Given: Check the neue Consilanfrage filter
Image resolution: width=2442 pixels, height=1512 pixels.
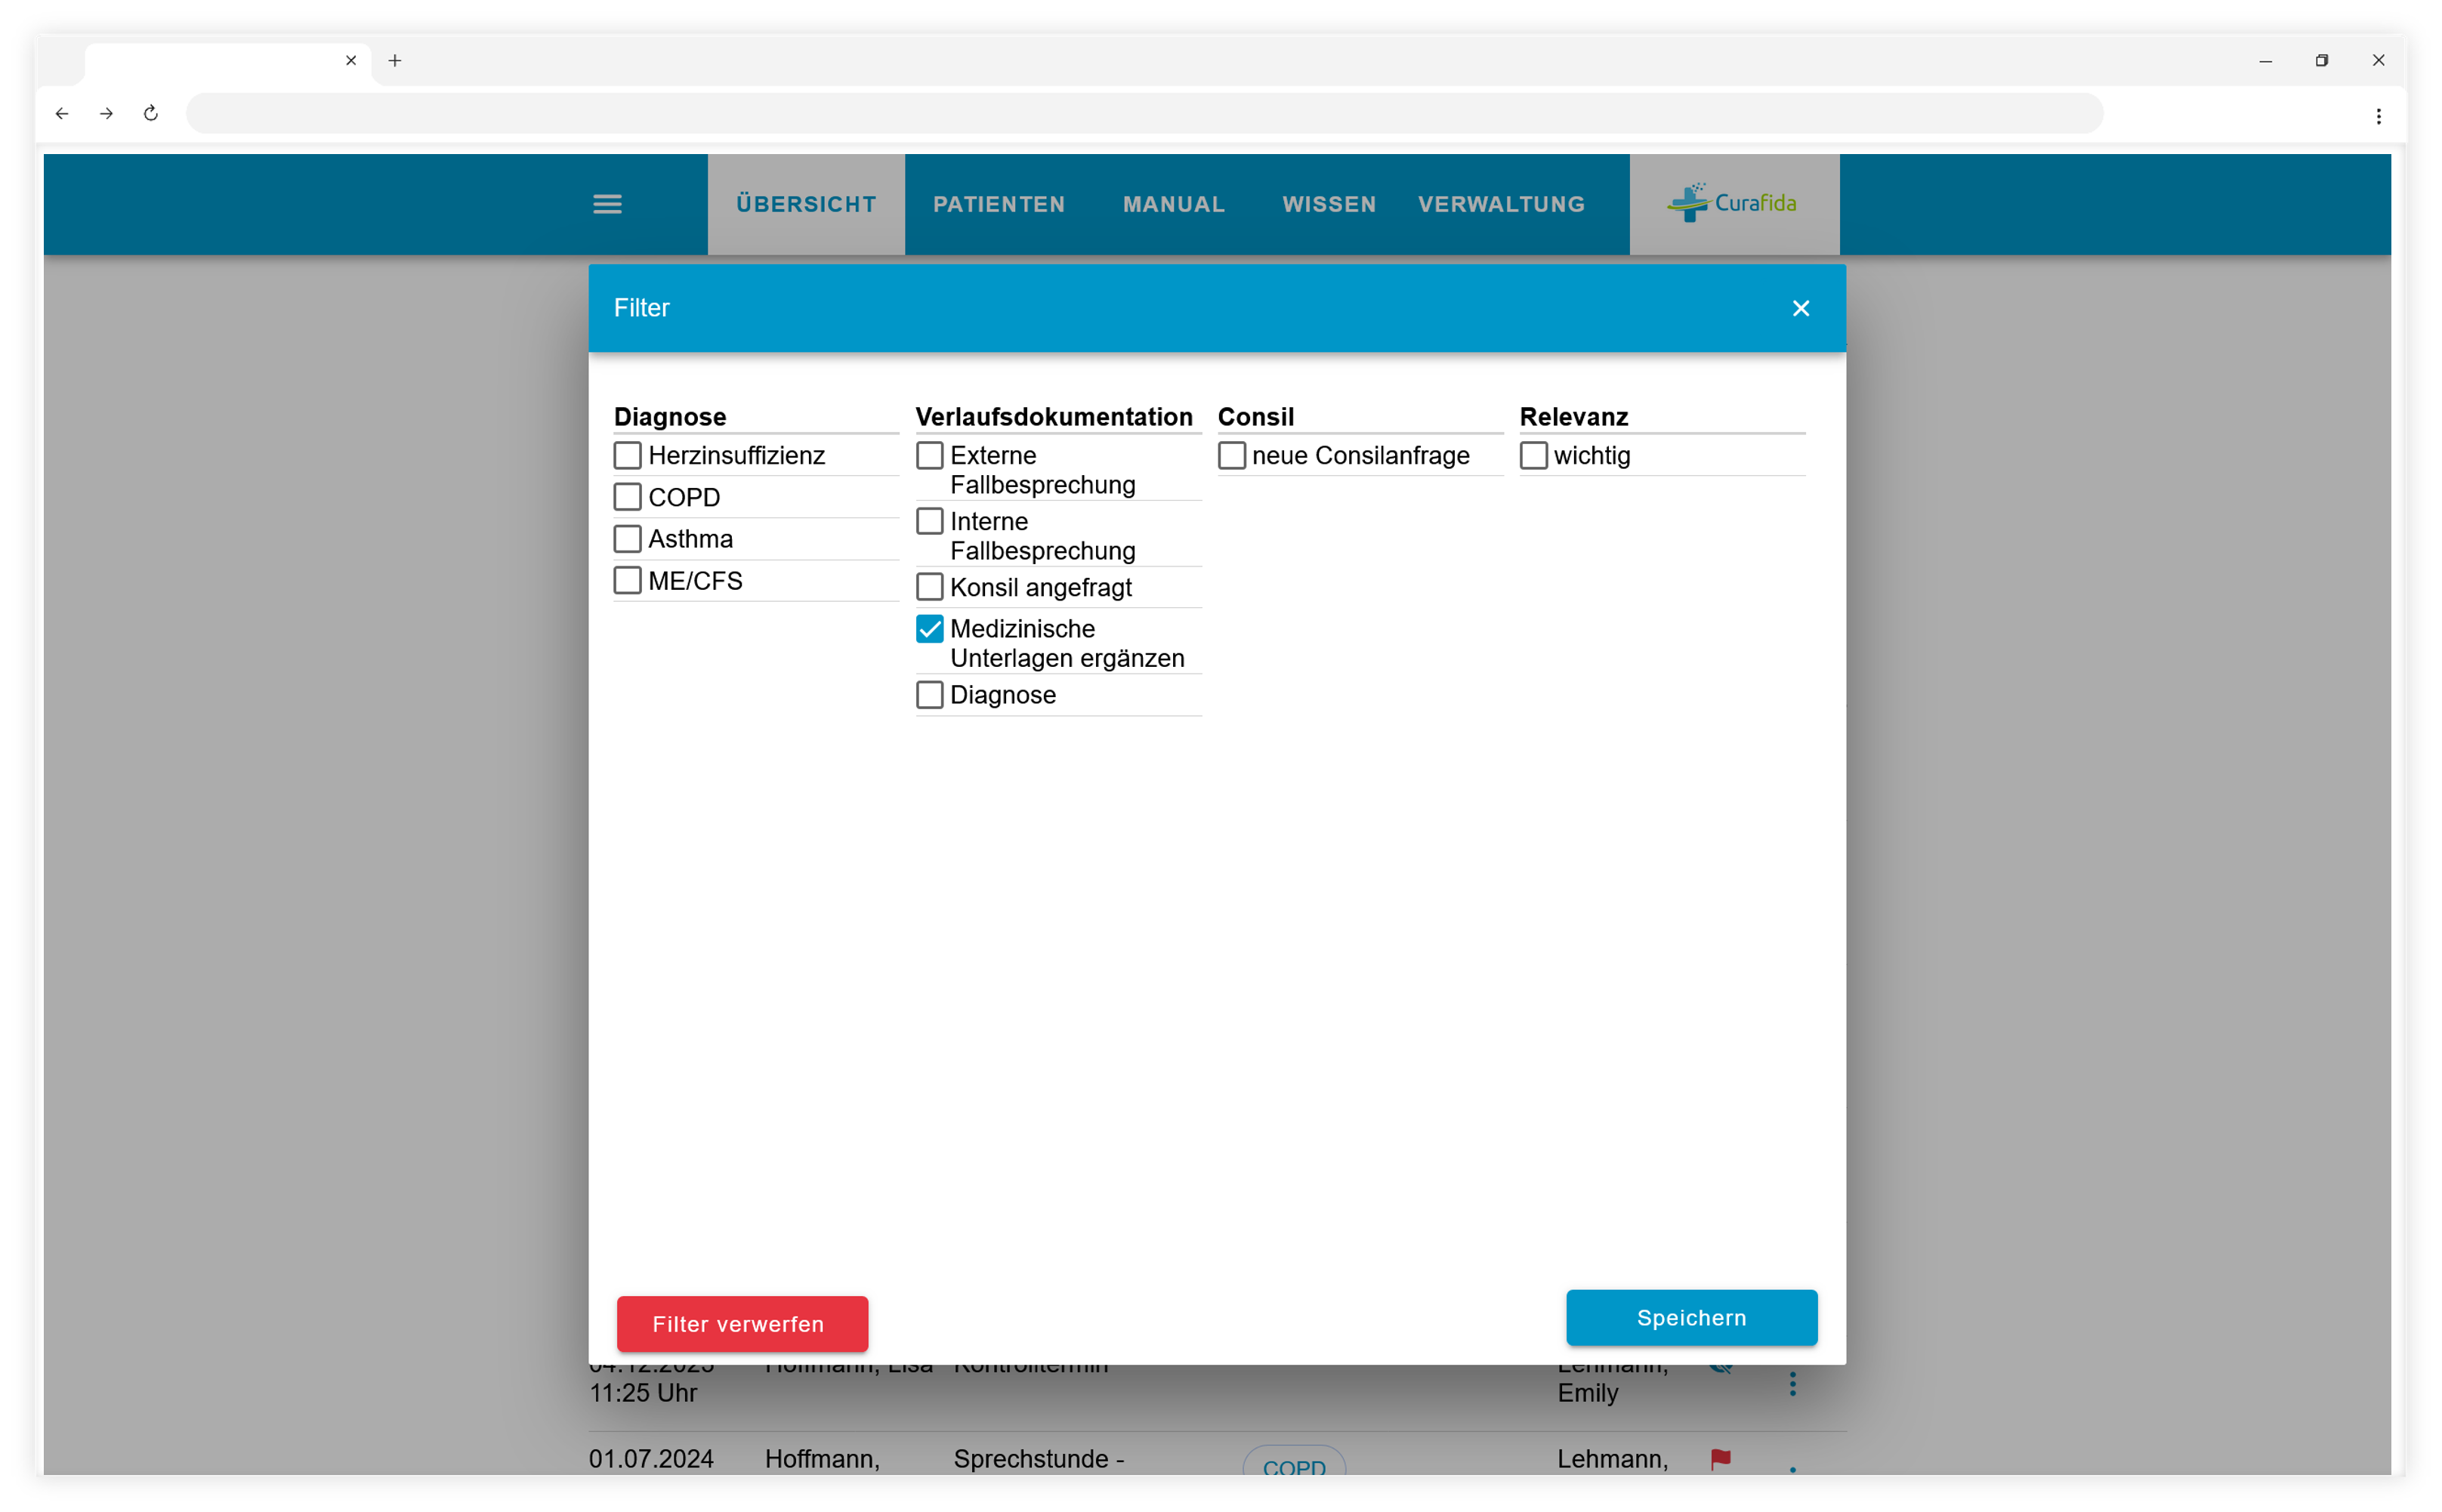Looking at the screenshot, I should (x=1231, y=455).
